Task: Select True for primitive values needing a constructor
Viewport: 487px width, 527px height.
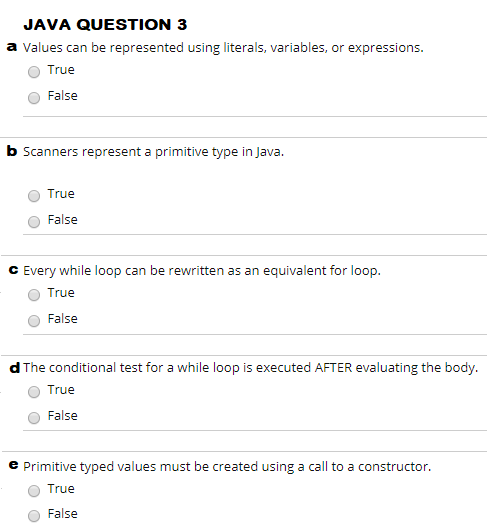Action: click(34, 491)
